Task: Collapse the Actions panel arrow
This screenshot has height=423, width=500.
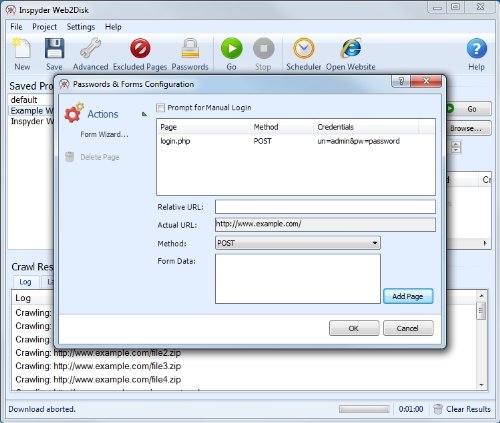Action: point(144,114)
